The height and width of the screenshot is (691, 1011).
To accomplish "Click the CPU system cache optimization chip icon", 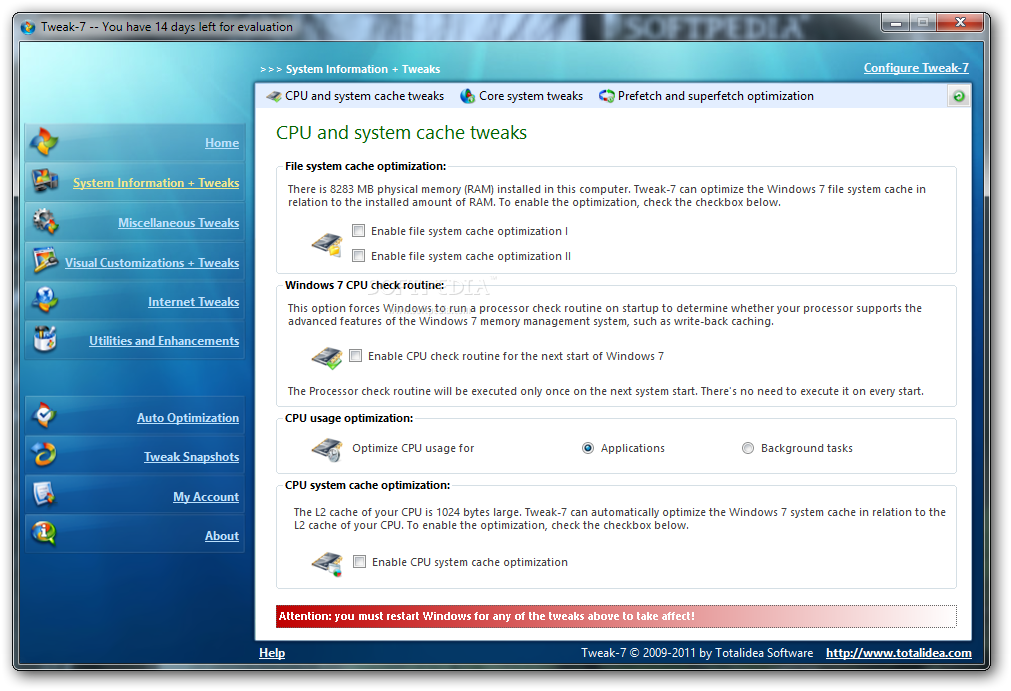I will [x=327, y=563].
